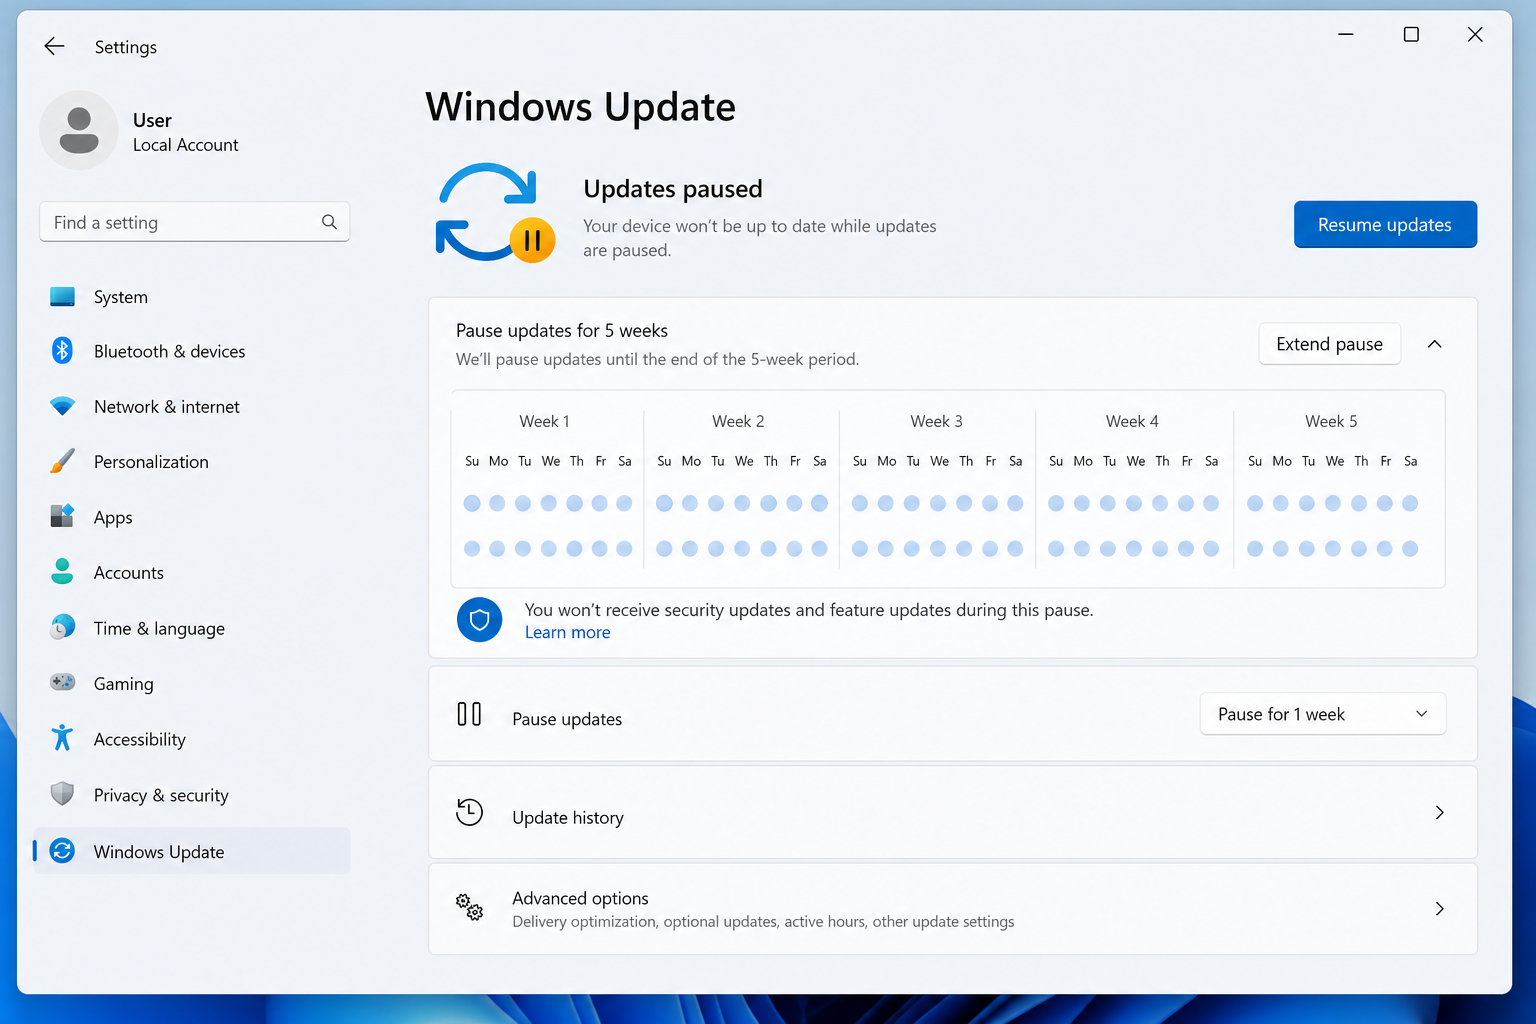The width and height of the screenshot is (1536, 1024).
Task: Select Privacy & security
Action: click(192, 795)
